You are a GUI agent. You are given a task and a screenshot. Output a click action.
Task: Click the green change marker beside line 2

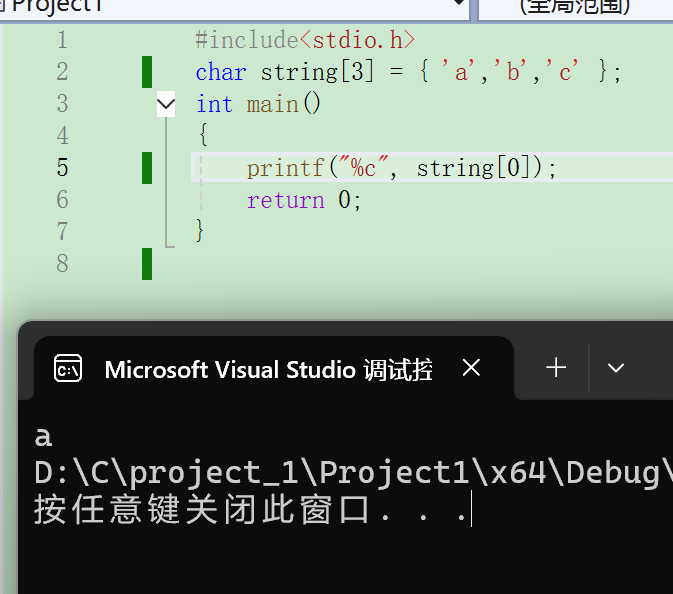pos(147,72)
